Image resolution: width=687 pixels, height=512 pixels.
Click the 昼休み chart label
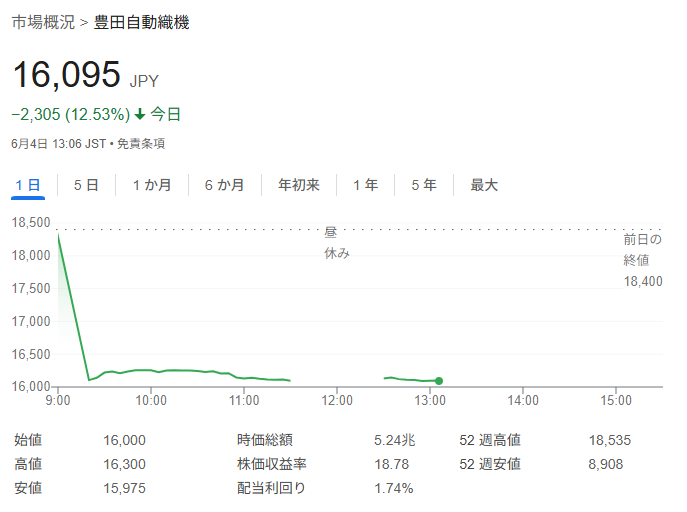click(336, 243)
